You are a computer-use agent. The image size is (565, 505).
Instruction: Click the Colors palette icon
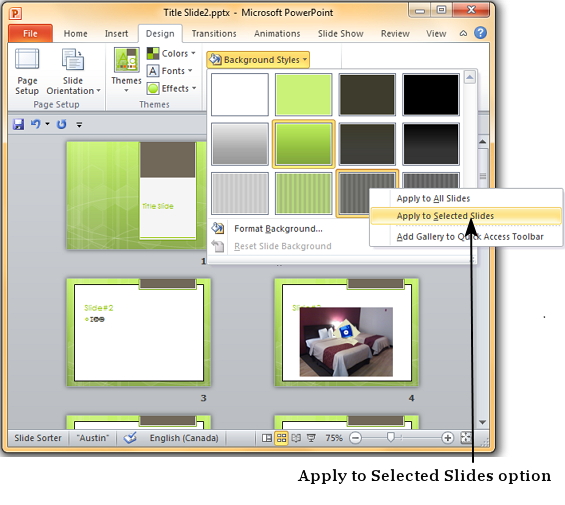click(153, 53)
